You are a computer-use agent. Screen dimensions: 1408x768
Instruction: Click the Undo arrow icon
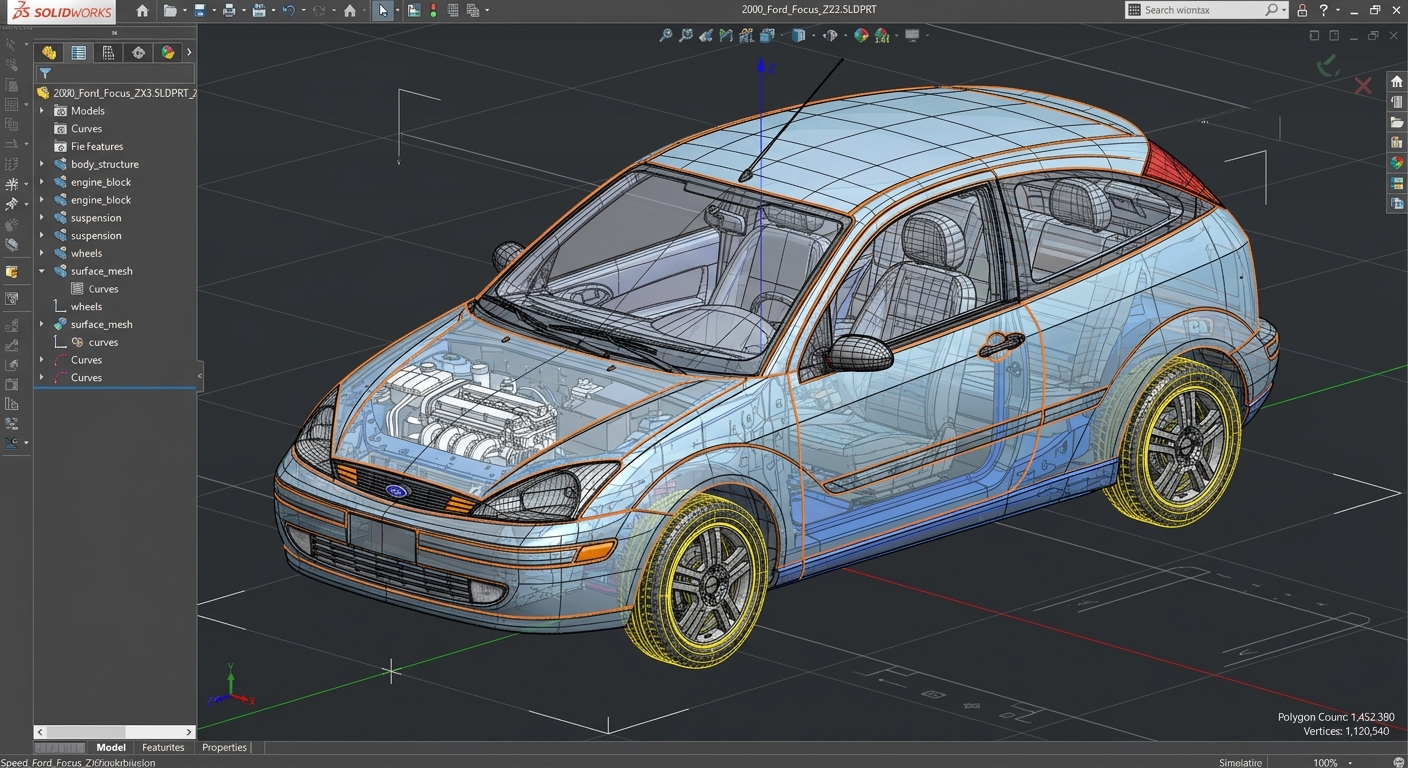click(x=289, y=11)
